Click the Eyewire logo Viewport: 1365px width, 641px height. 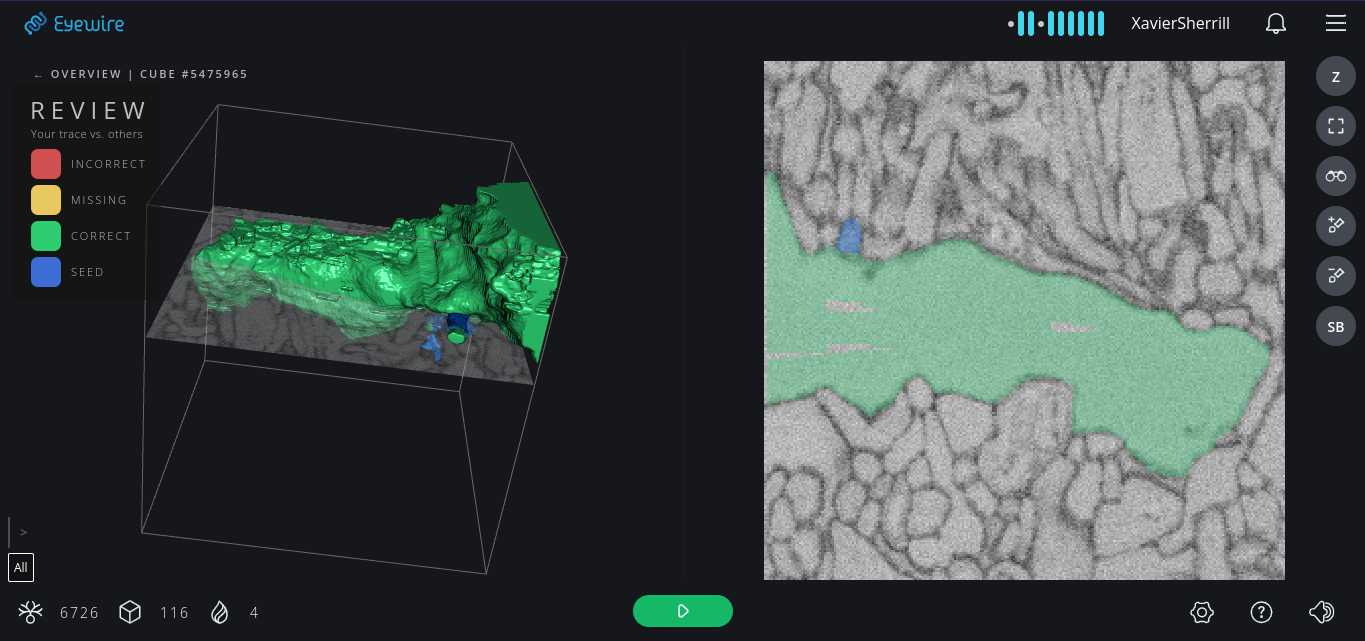(x=75, y=24)
